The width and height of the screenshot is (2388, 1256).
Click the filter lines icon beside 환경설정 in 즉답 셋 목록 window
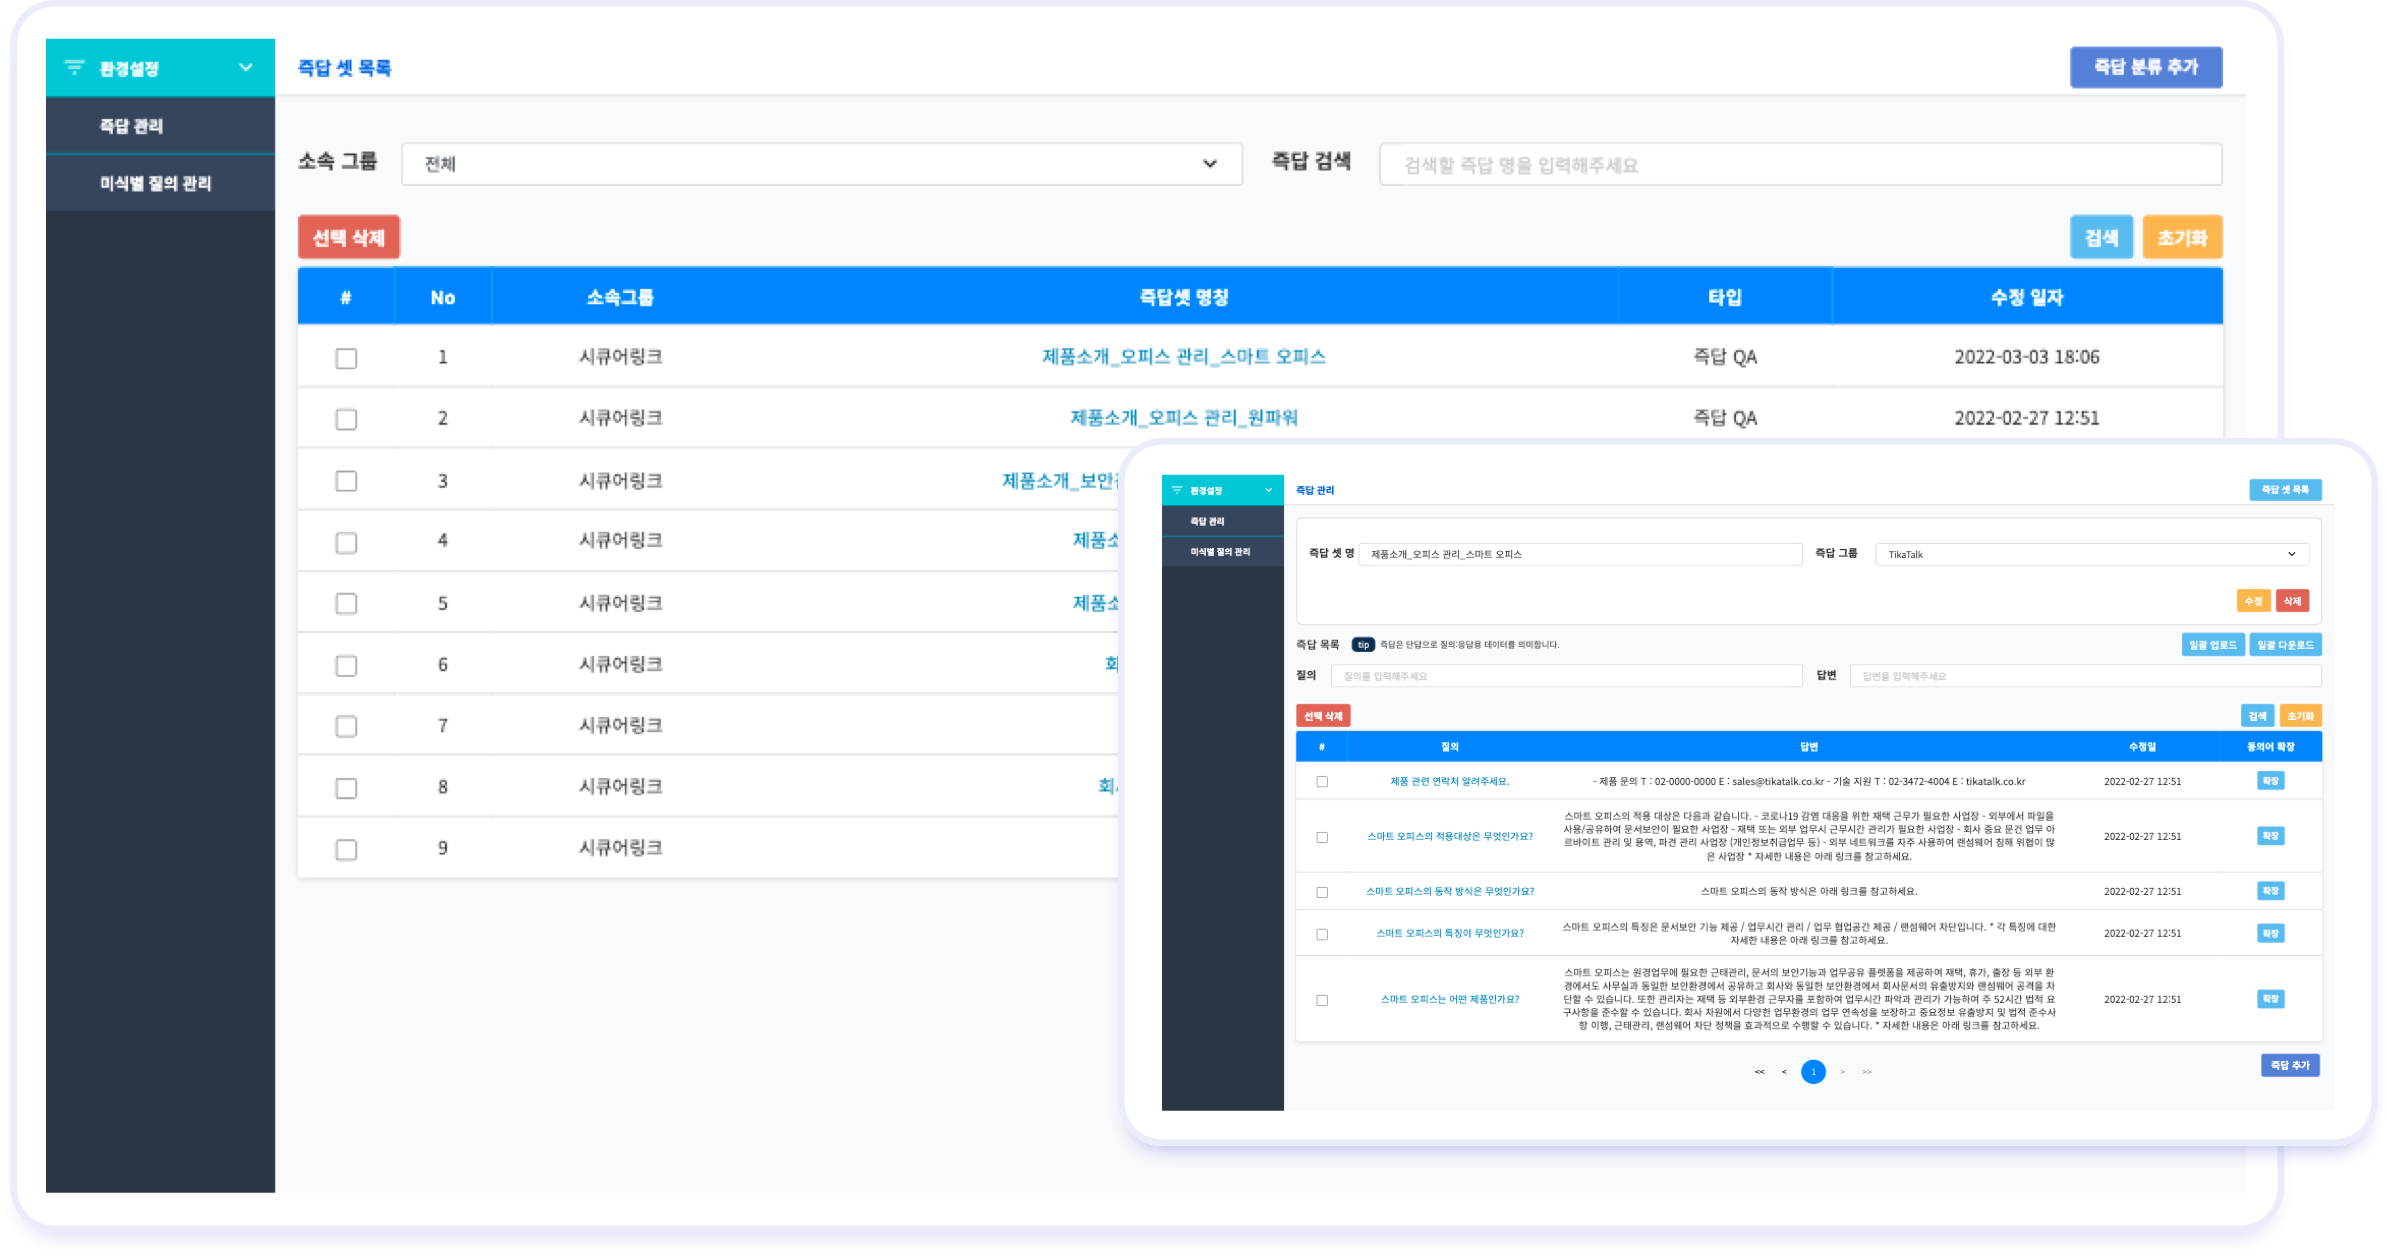coord(74,68)
